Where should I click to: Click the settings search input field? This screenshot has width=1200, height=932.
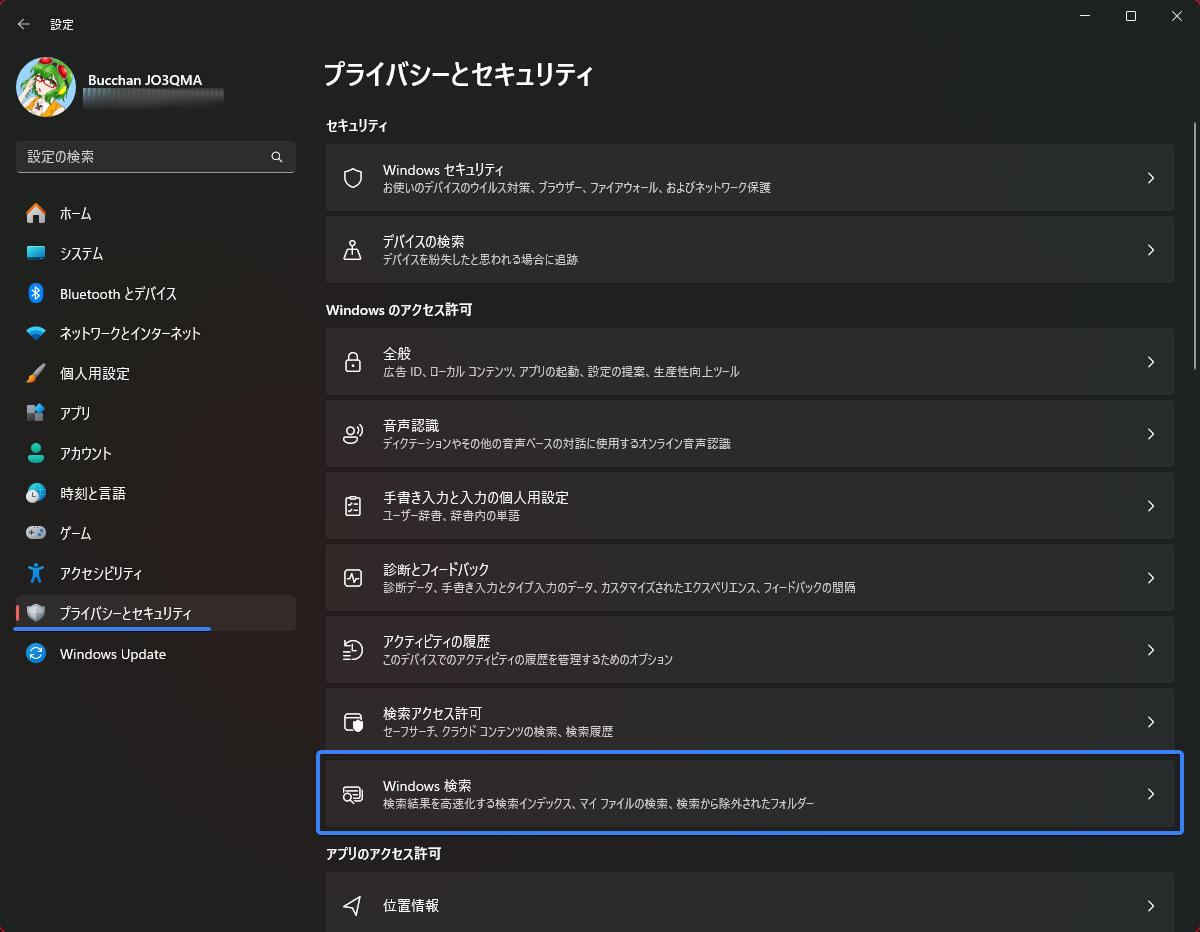(x=156, y=157)
